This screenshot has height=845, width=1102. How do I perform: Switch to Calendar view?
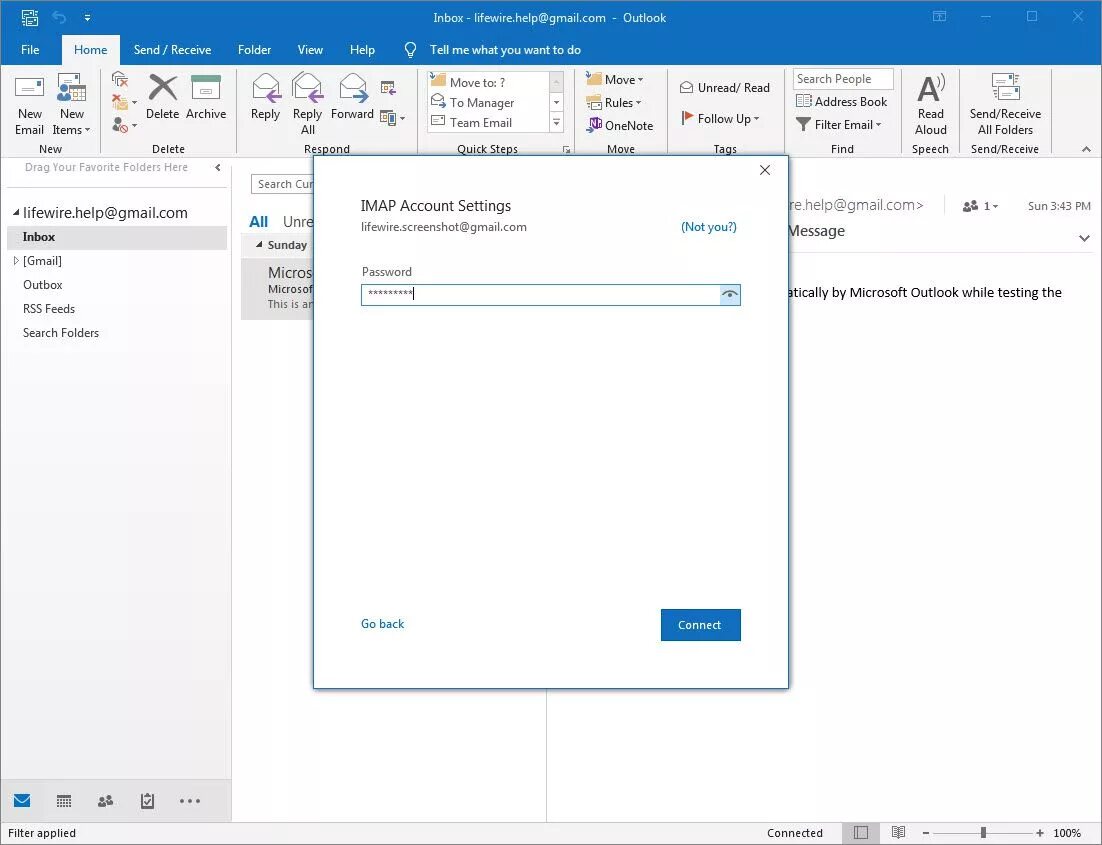[64, 801]
